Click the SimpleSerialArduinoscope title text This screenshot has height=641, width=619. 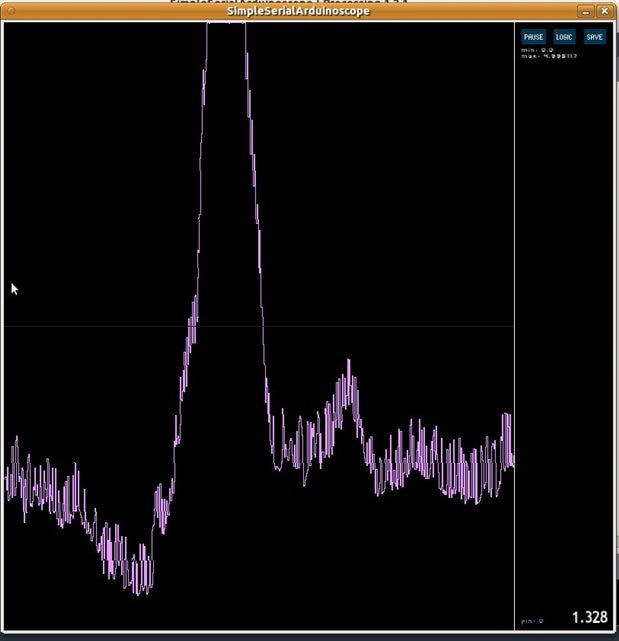click(x=298, y=11)
